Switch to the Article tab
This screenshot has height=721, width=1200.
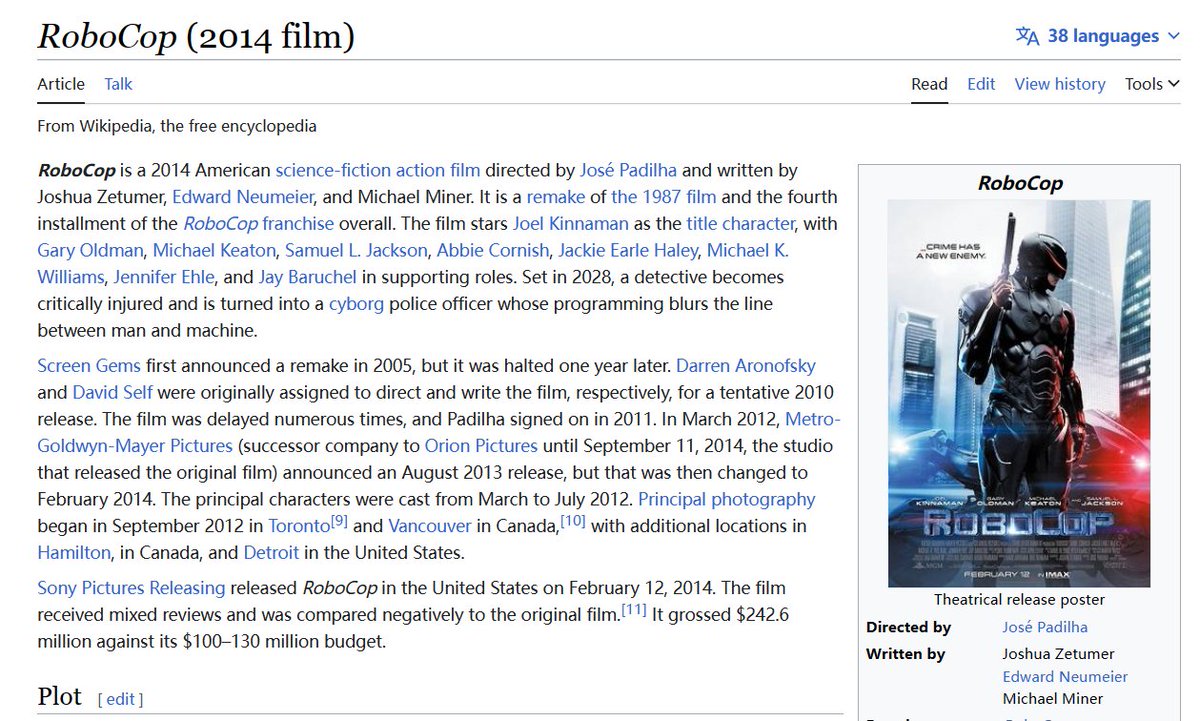61,84
